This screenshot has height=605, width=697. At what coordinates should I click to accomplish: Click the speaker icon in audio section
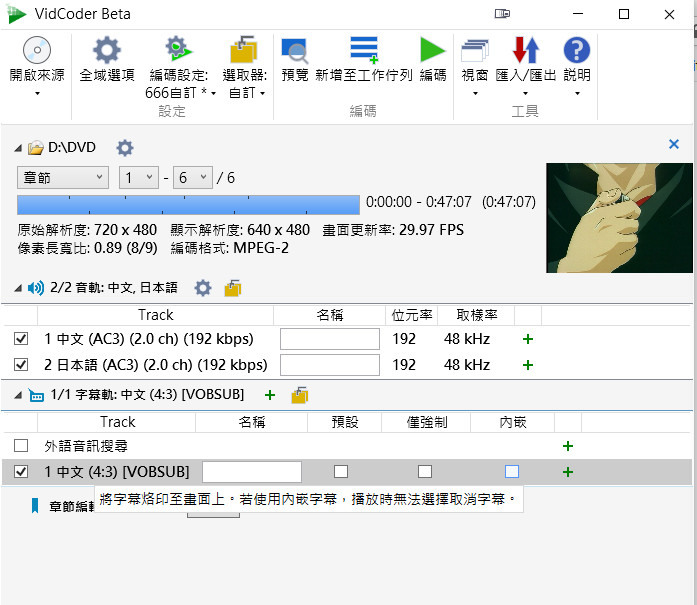[36, 288]
